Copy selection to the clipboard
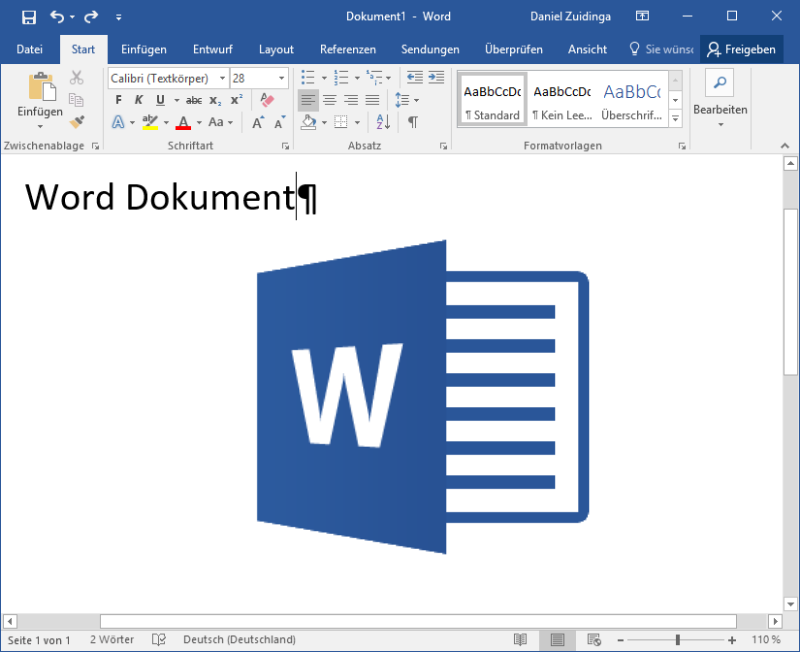This screenshot has height=652, width=800. pos(77,99)
